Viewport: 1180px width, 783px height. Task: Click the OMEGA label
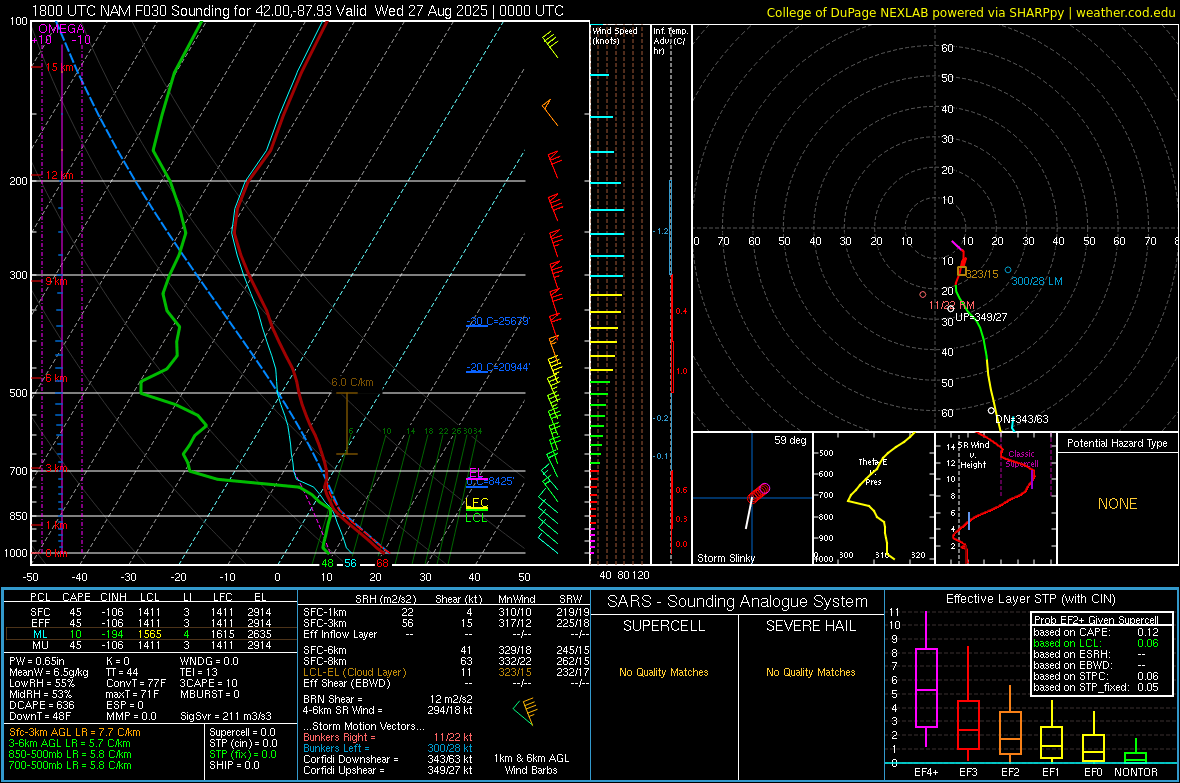(62, 29)
